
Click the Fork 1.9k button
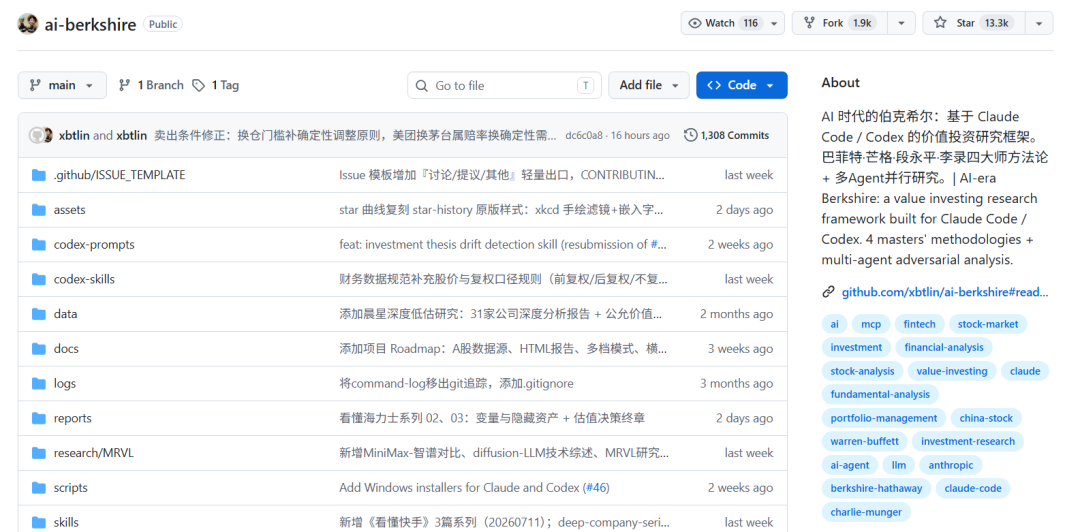[840, 23]
